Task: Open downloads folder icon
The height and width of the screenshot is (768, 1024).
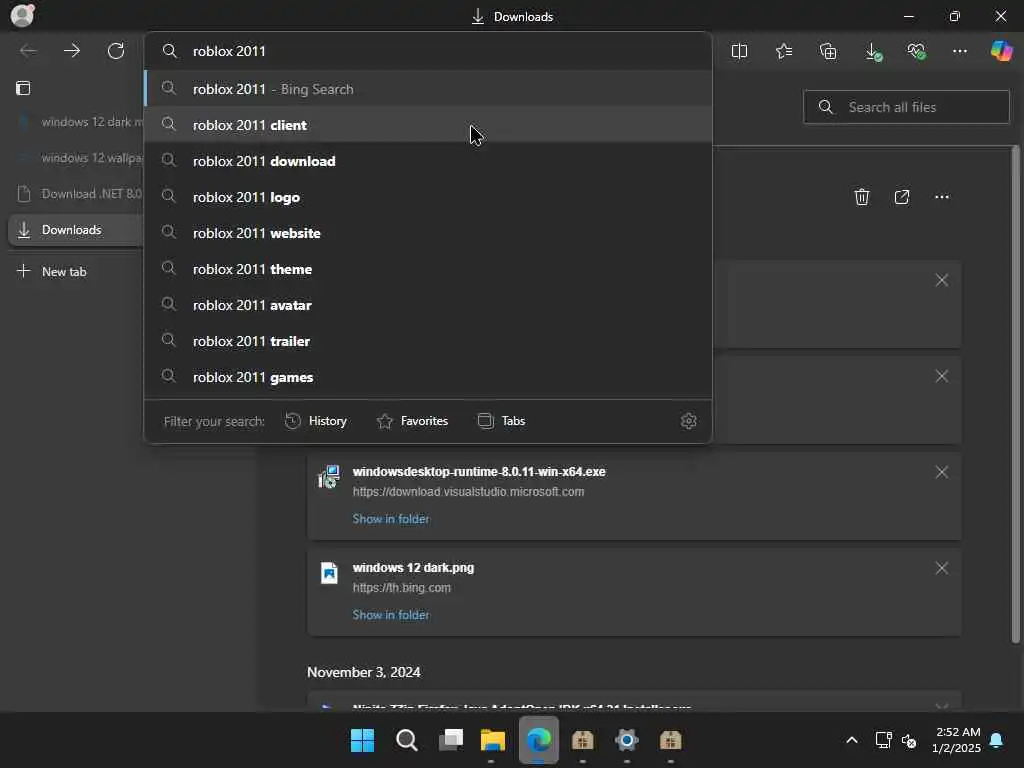Action: 902,197
